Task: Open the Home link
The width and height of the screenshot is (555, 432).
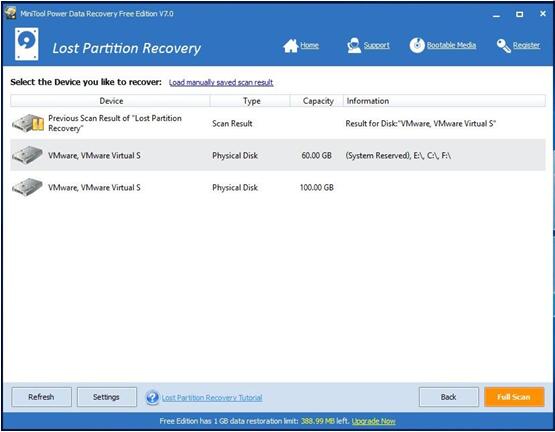Action: 309,45
